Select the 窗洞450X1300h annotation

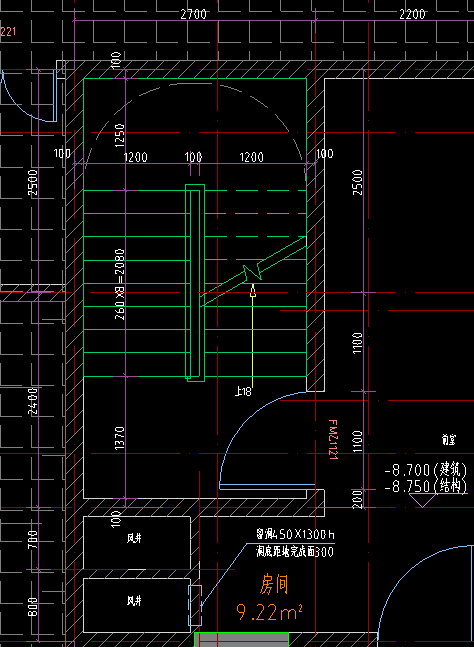[x=295, y=535]
